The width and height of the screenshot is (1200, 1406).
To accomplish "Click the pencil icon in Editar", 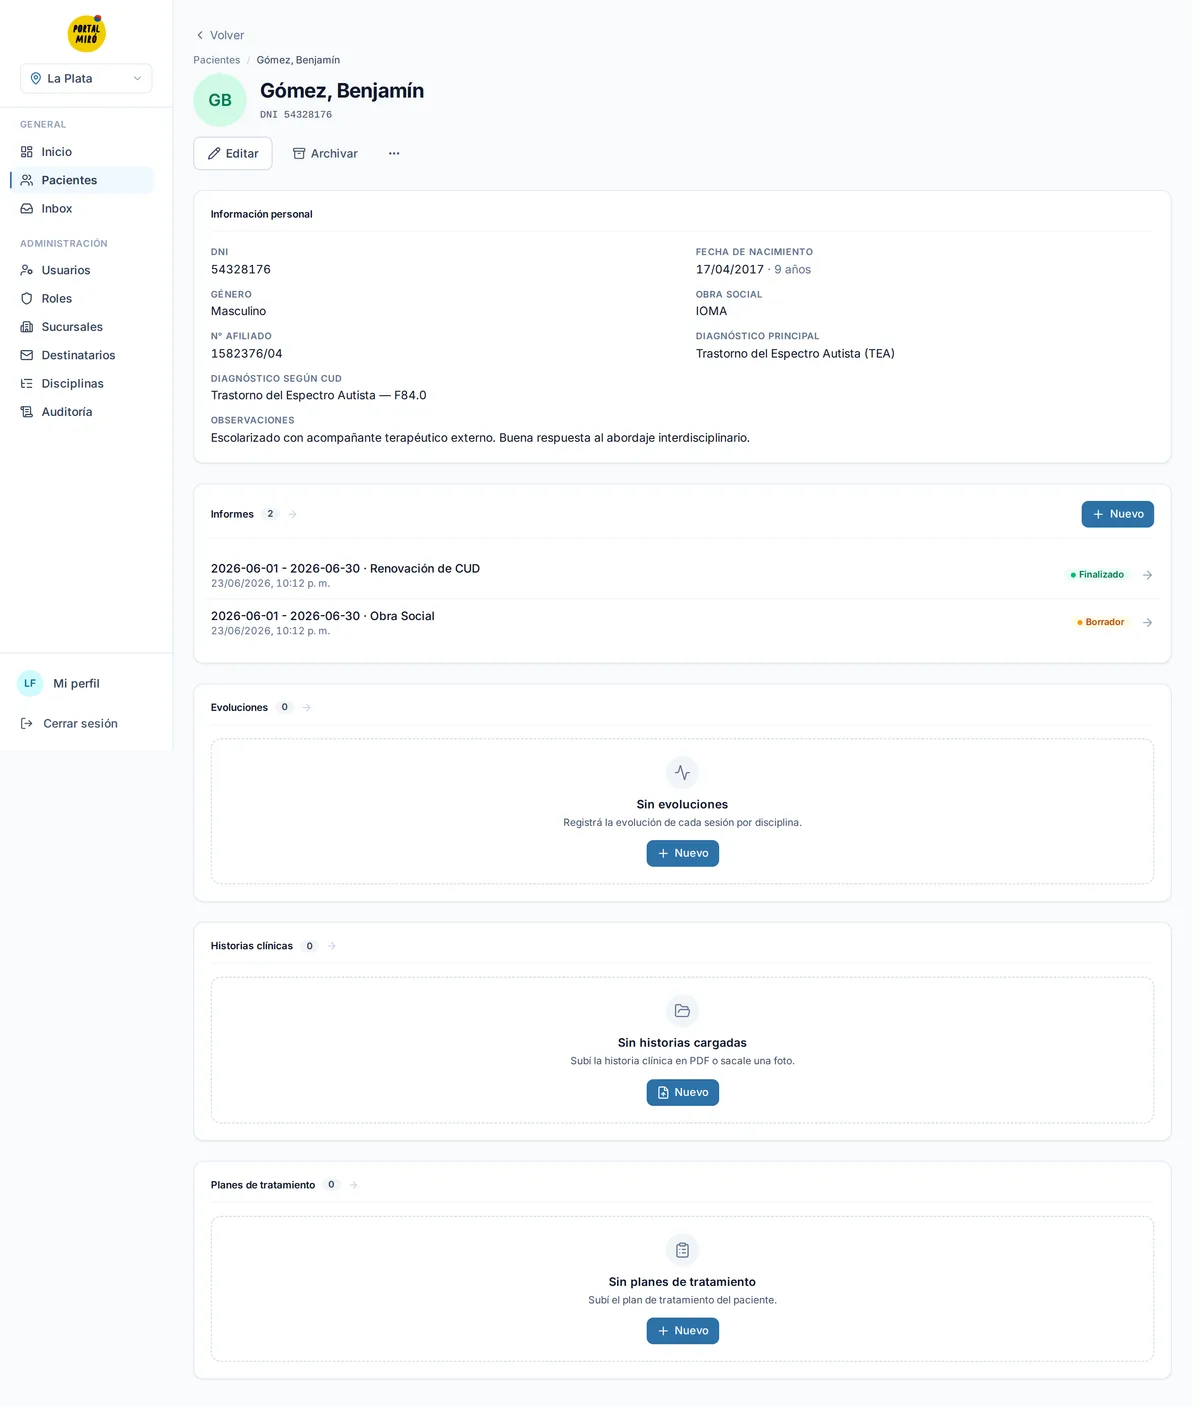I will 214,153.
